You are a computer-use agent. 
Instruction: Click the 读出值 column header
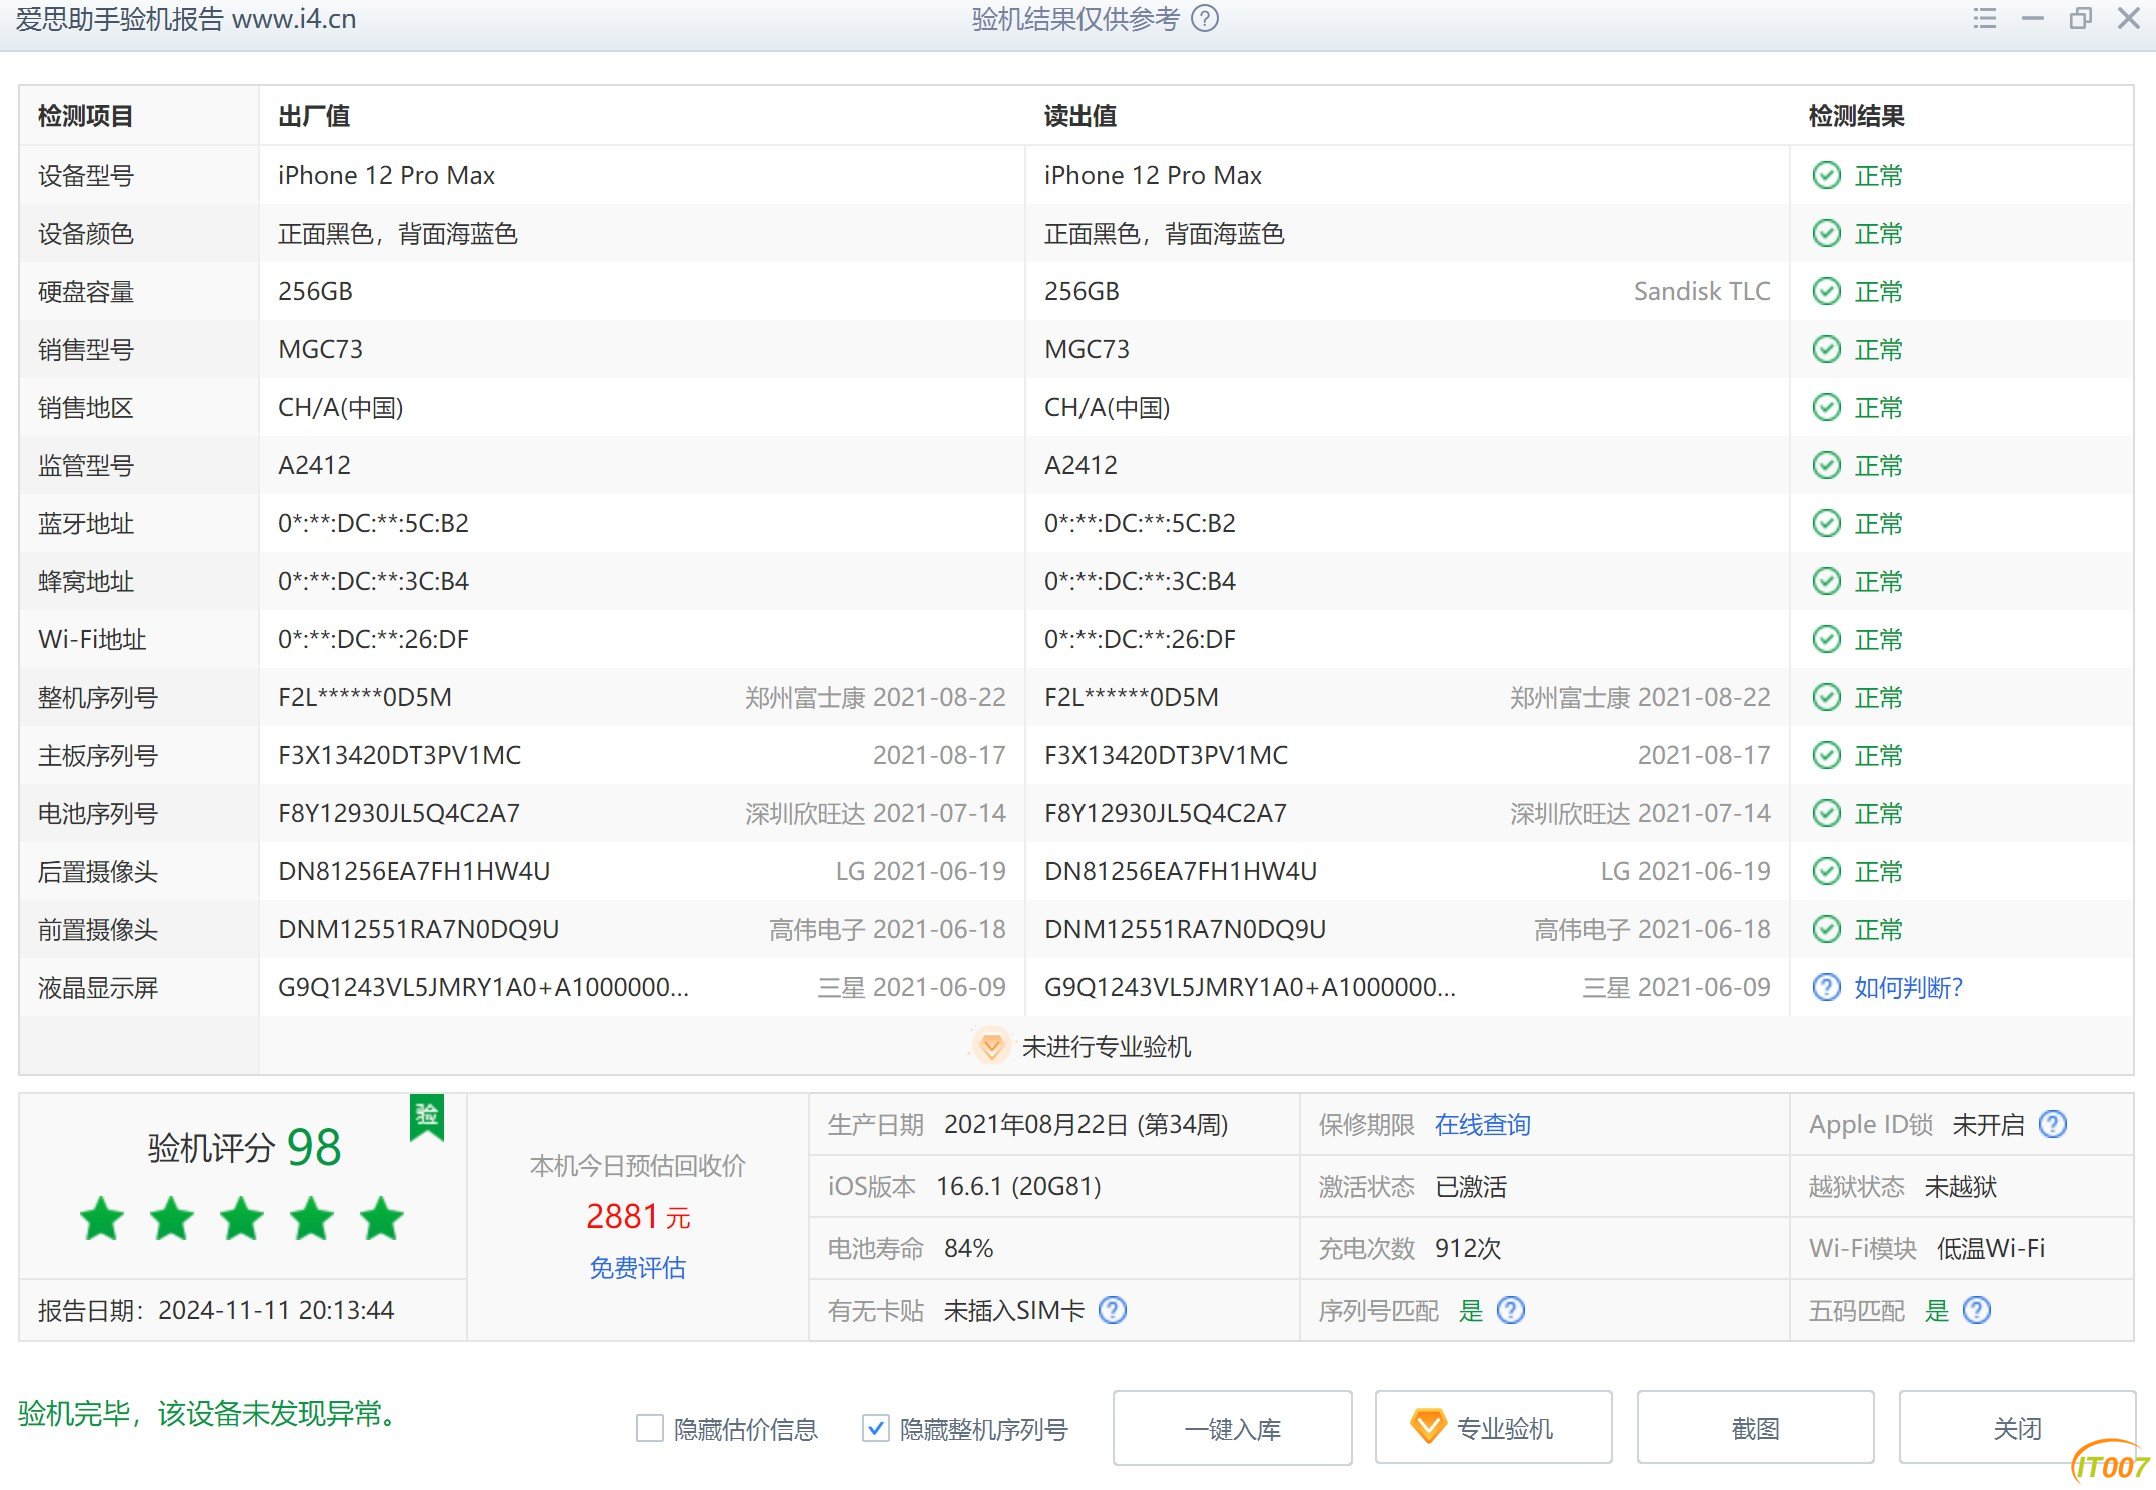1079,116
